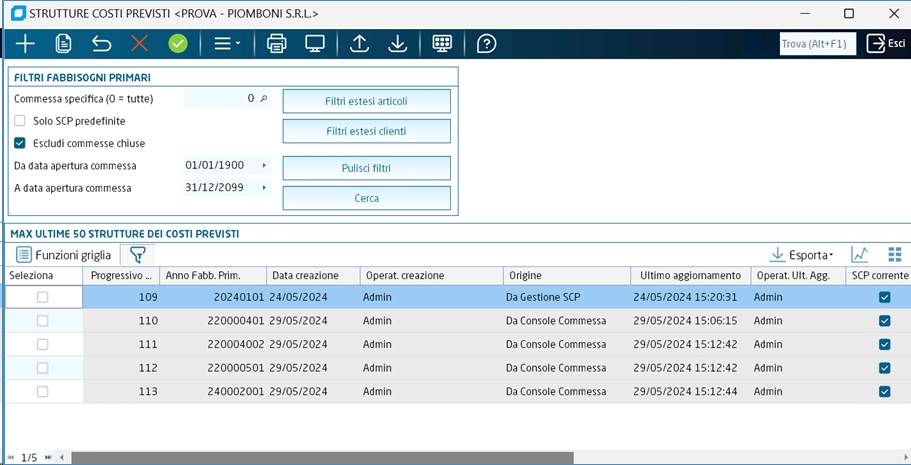Screen dimensions: 911x465
Task: Click the add new record plus icon
Action: click(25, 44)
